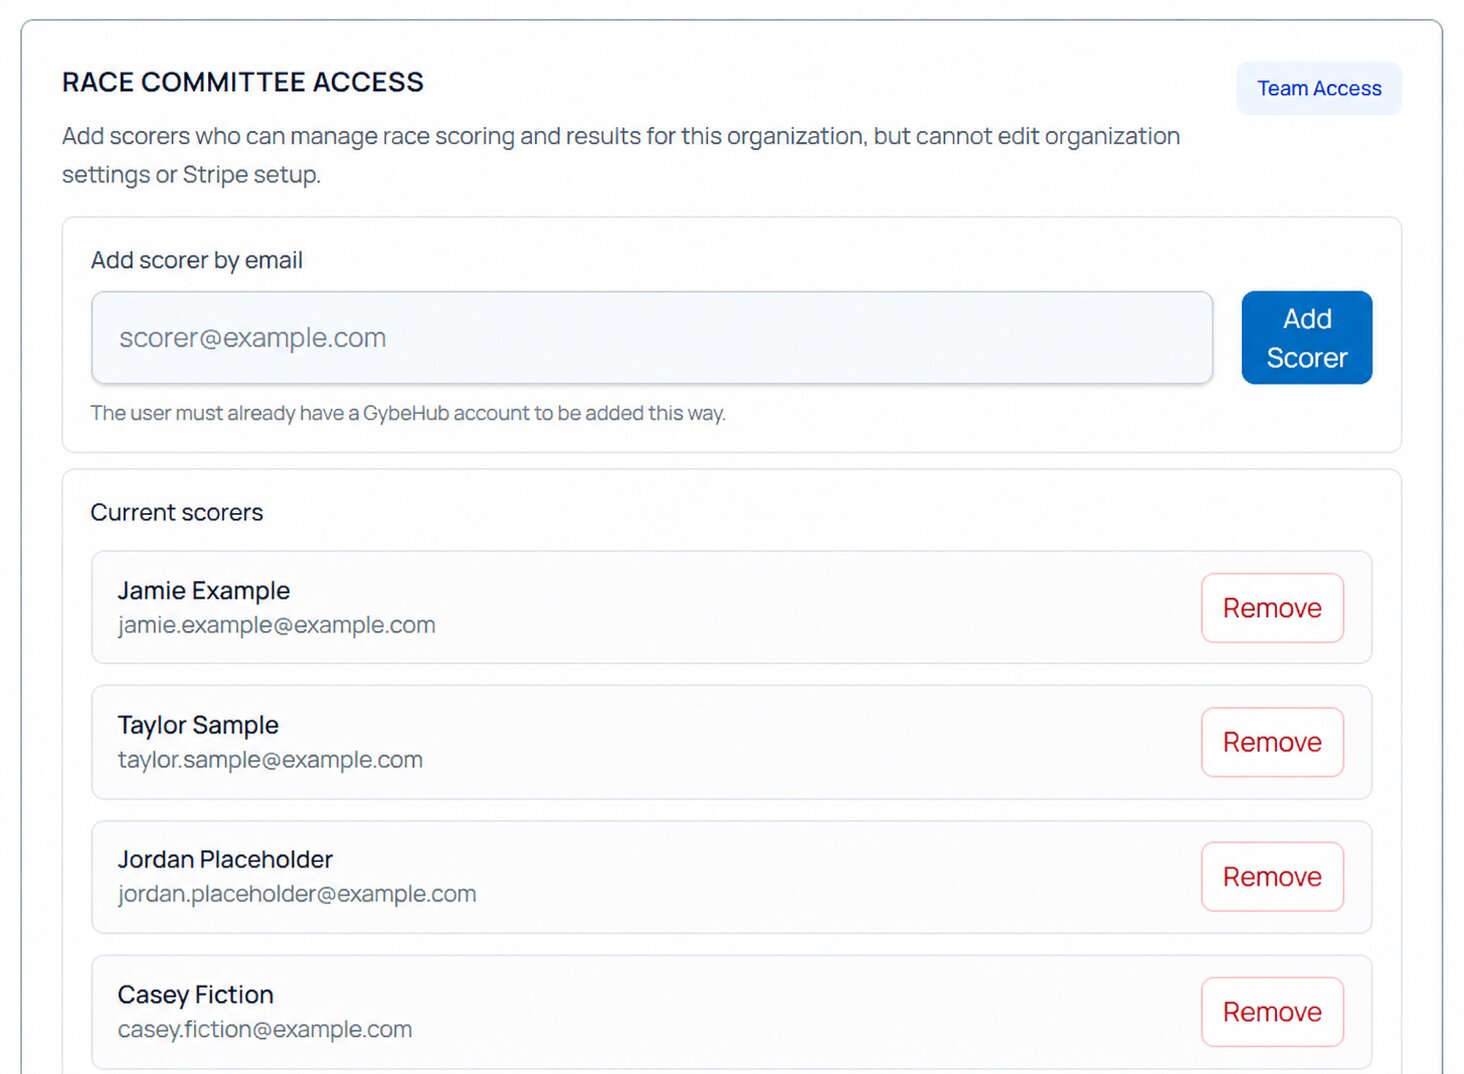Image resolution: width=1464 pixels, height=1074 pixels.
Task: Click the casey.fiction@example.com email text
Action: click(265, 1029)
